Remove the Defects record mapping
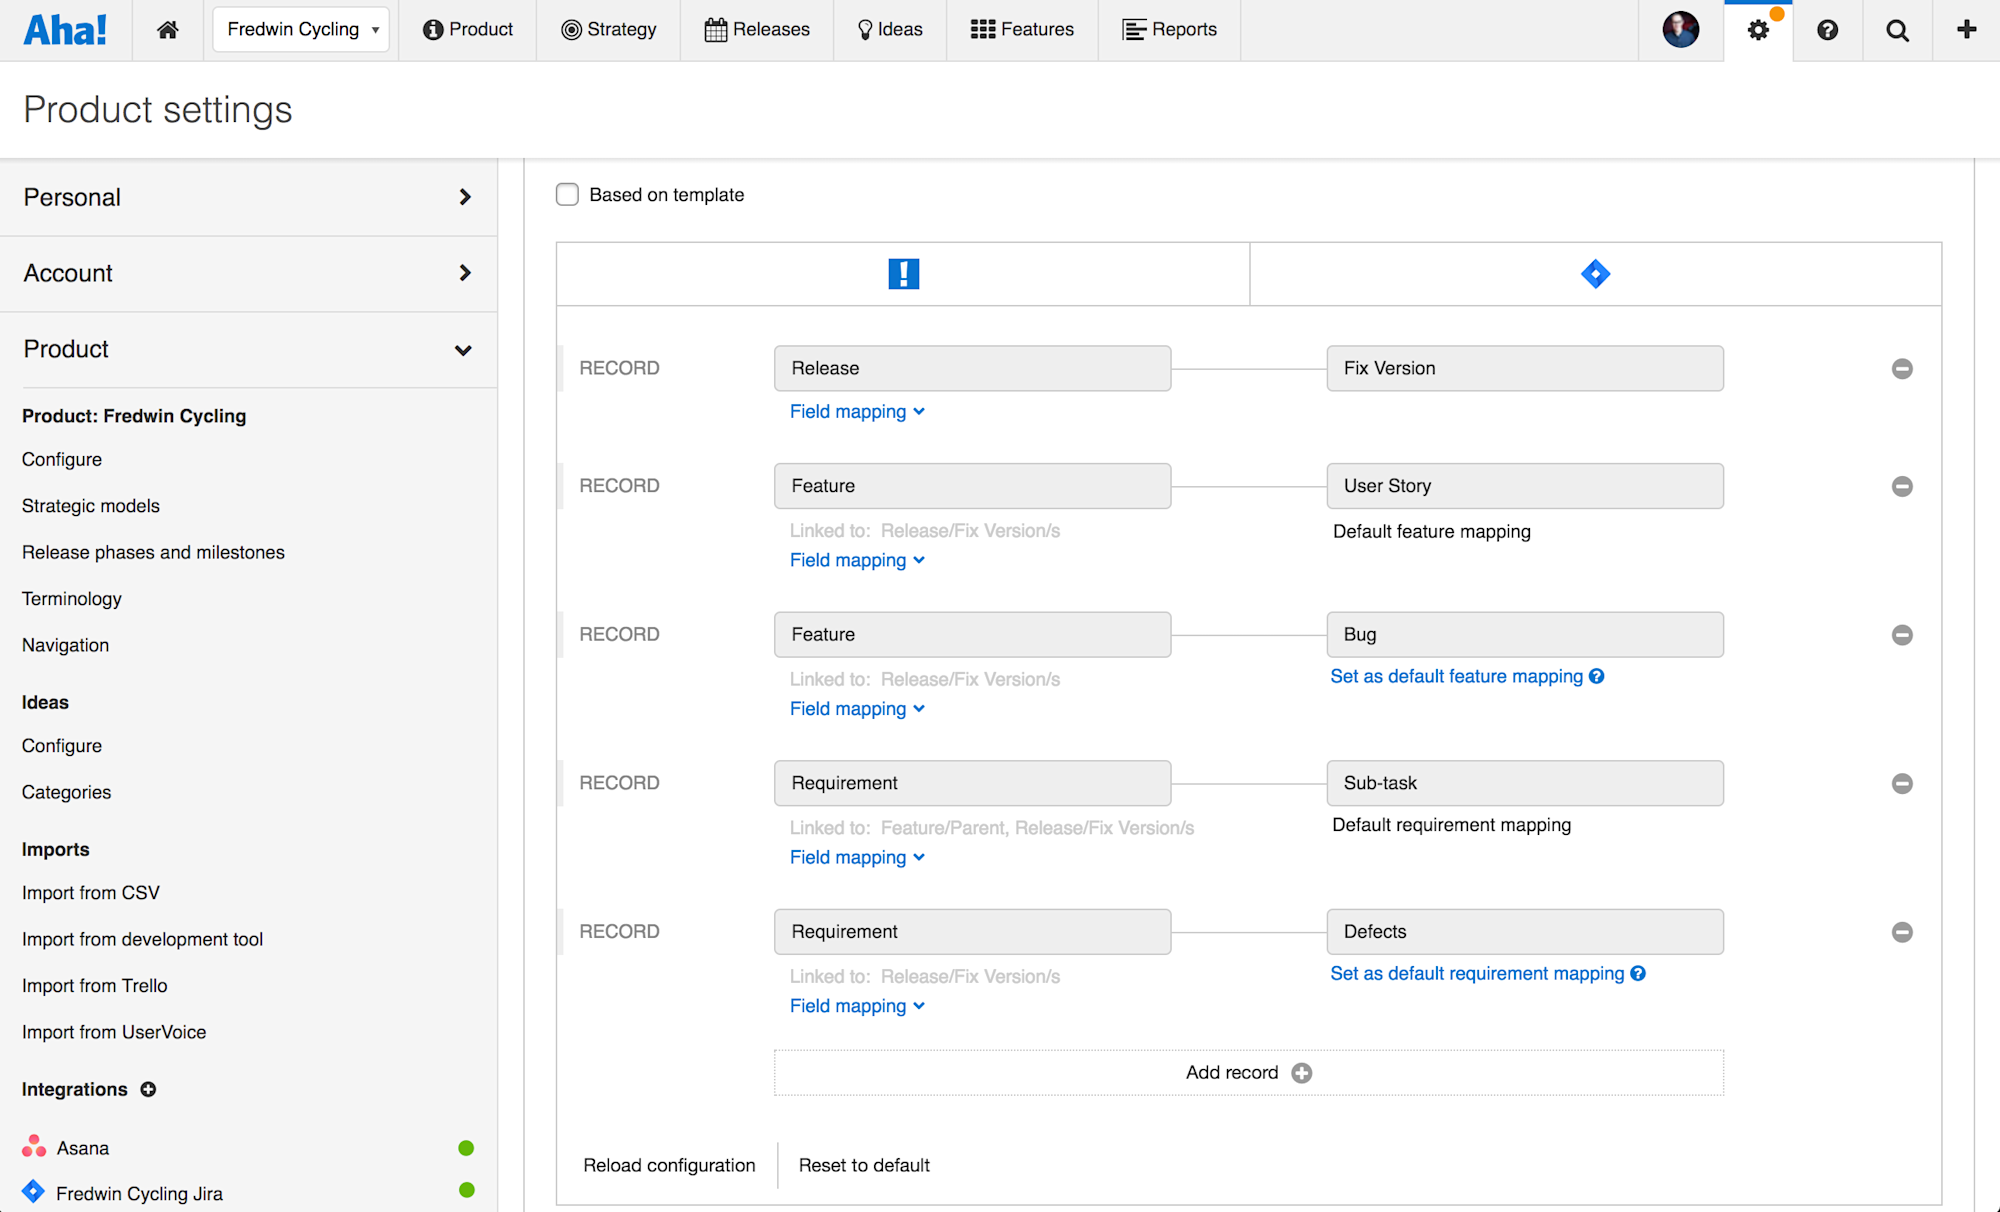 (x=1902, y=932)
